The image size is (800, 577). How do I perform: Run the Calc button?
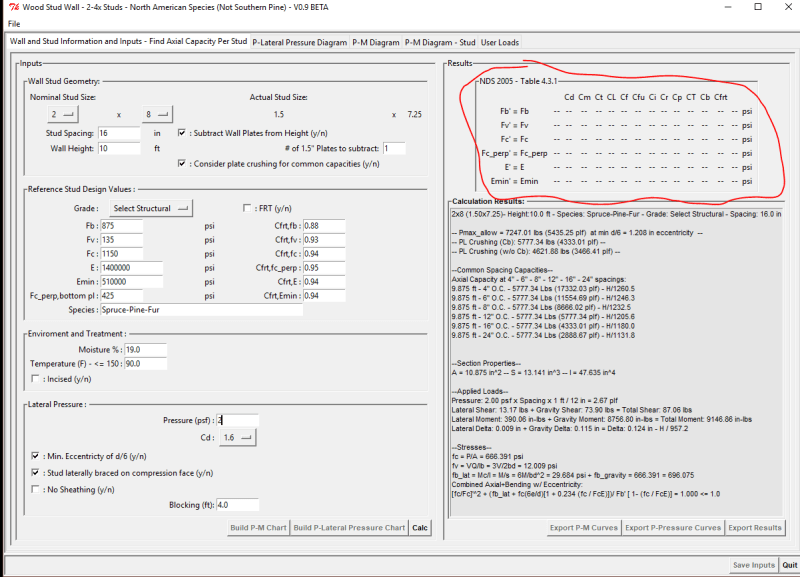point(420,528)
